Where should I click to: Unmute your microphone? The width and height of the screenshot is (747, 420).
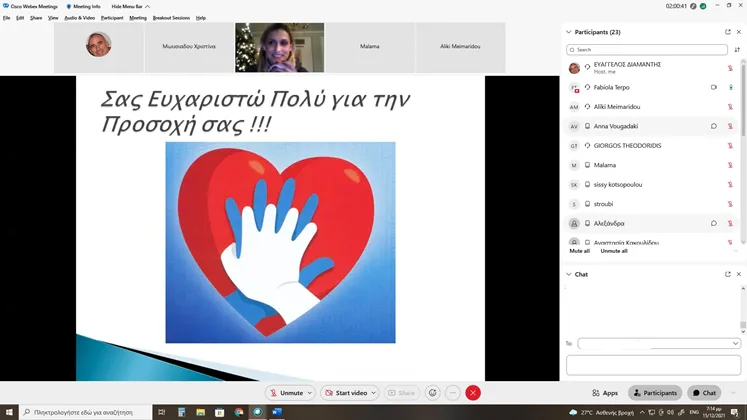click(285, 393)
